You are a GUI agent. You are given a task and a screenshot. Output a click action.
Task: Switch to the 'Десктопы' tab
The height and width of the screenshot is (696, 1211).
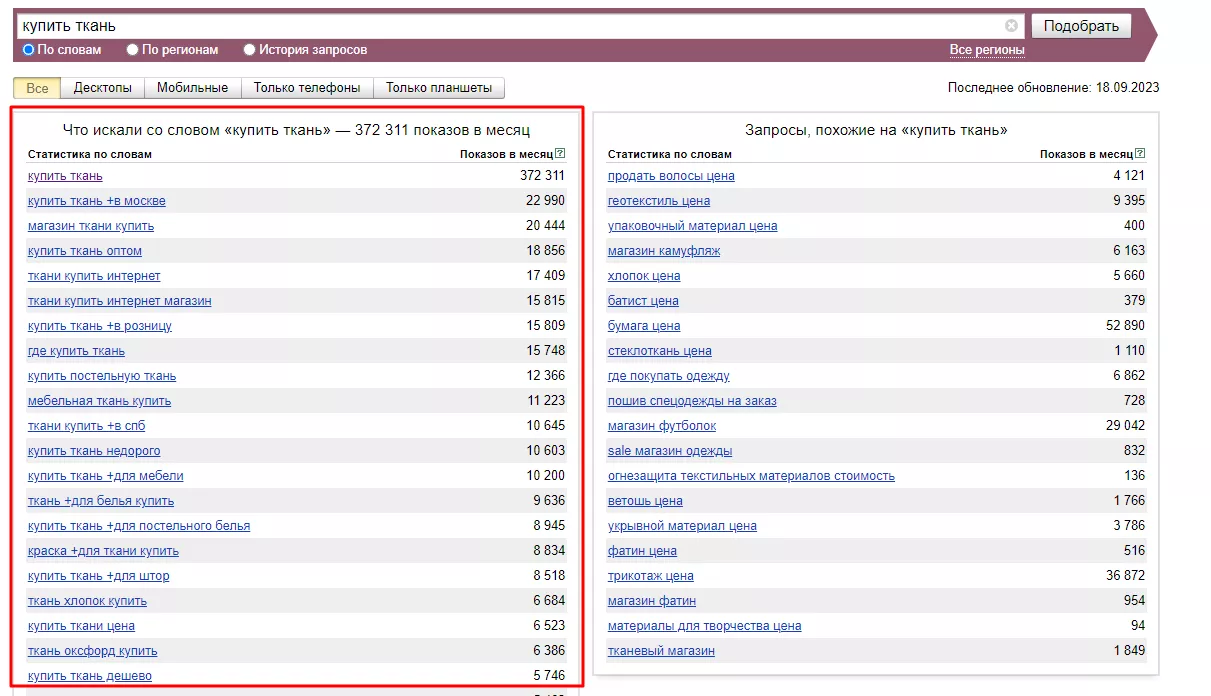tap(103, 88)
